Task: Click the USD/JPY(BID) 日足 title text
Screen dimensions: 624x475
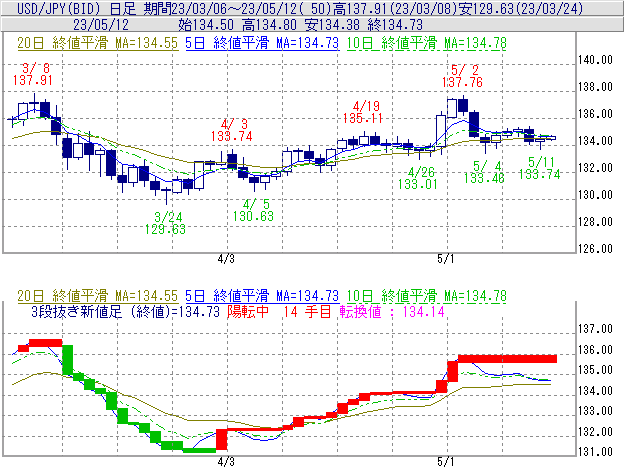Action: tap(76, 8)
